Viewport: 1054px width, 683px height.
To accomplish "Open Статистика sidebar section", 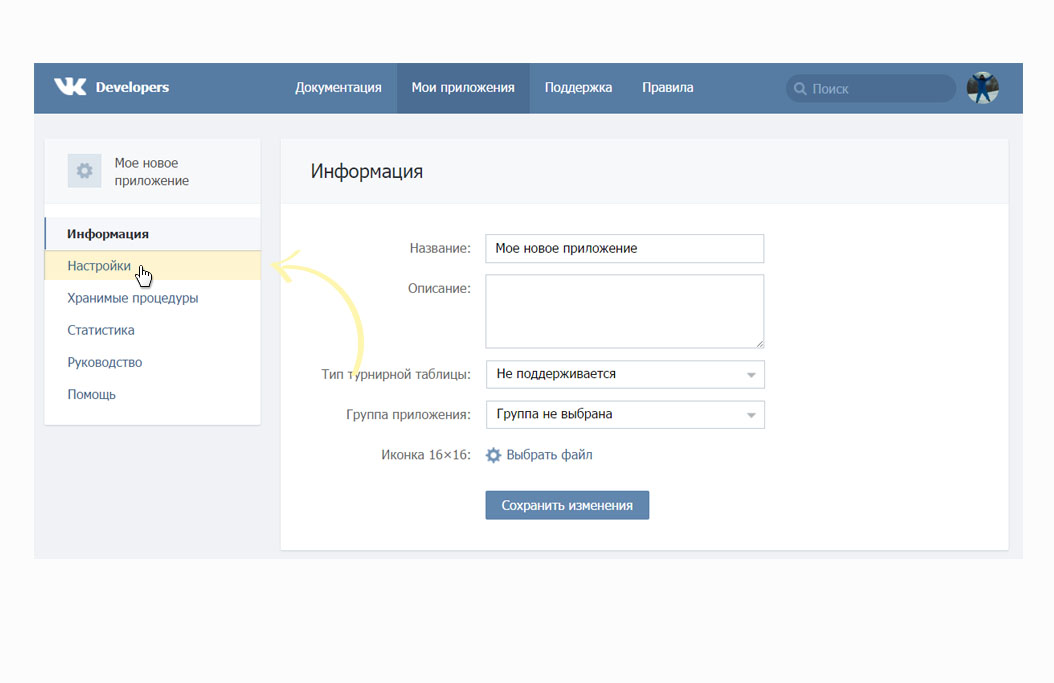I will (101, 330).
